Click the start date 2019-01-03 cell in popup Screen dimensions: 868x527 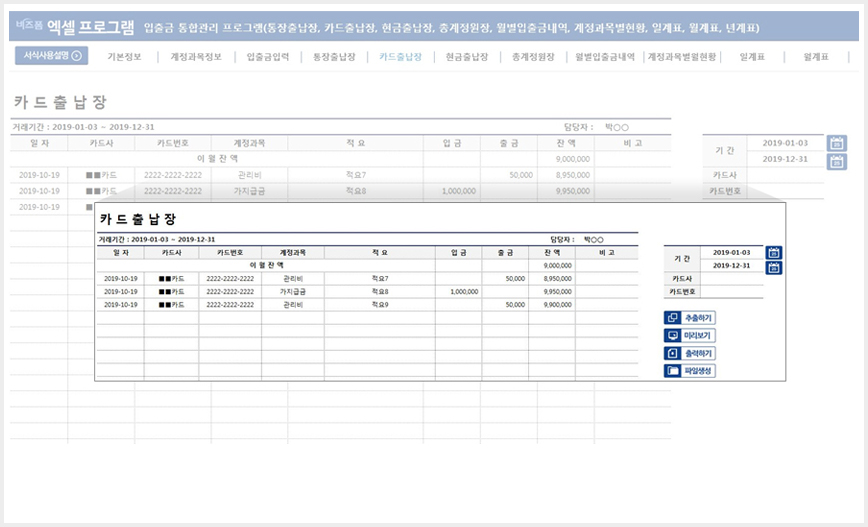pos(732,252)
